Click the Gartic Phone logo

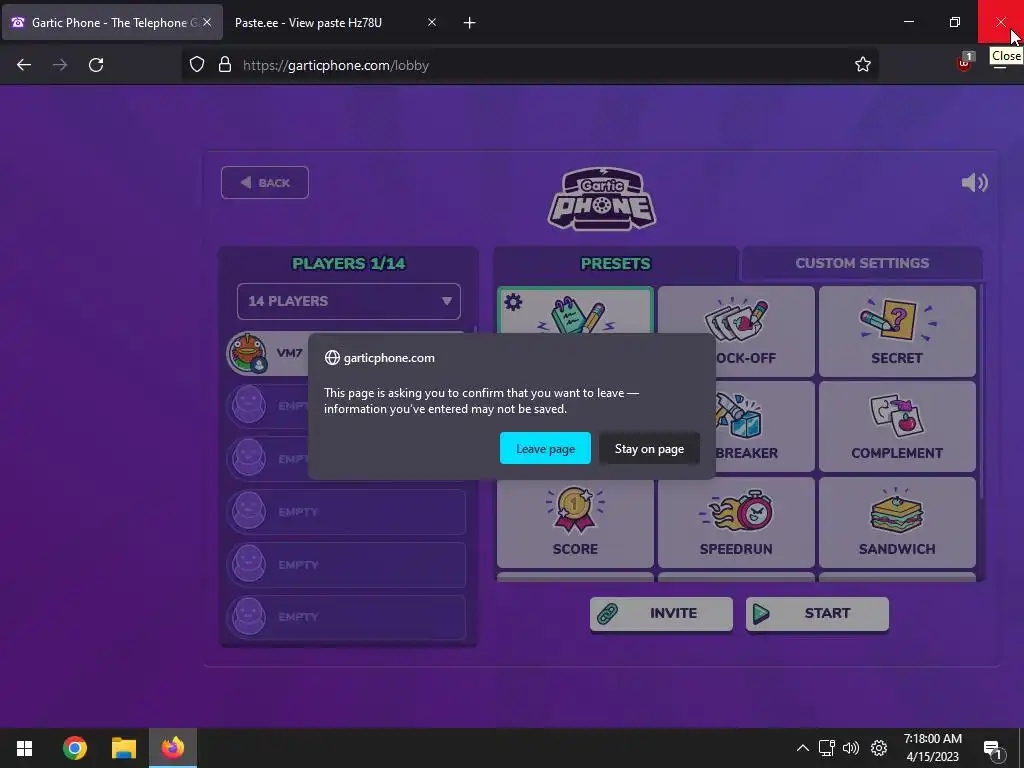(x=601, y=199)
